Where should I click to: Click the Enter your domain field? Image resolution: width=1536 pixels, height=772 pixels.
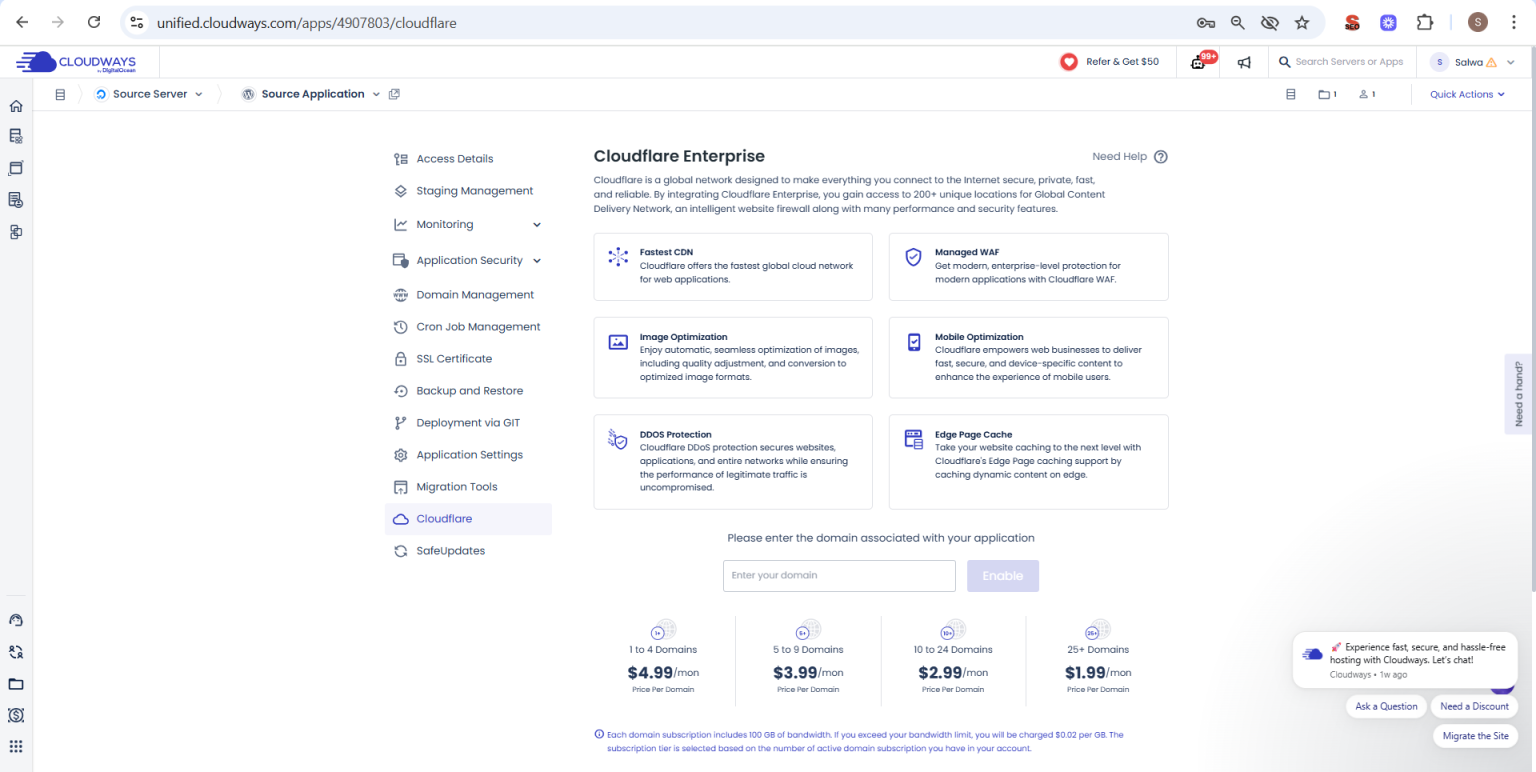click(839, 576)
